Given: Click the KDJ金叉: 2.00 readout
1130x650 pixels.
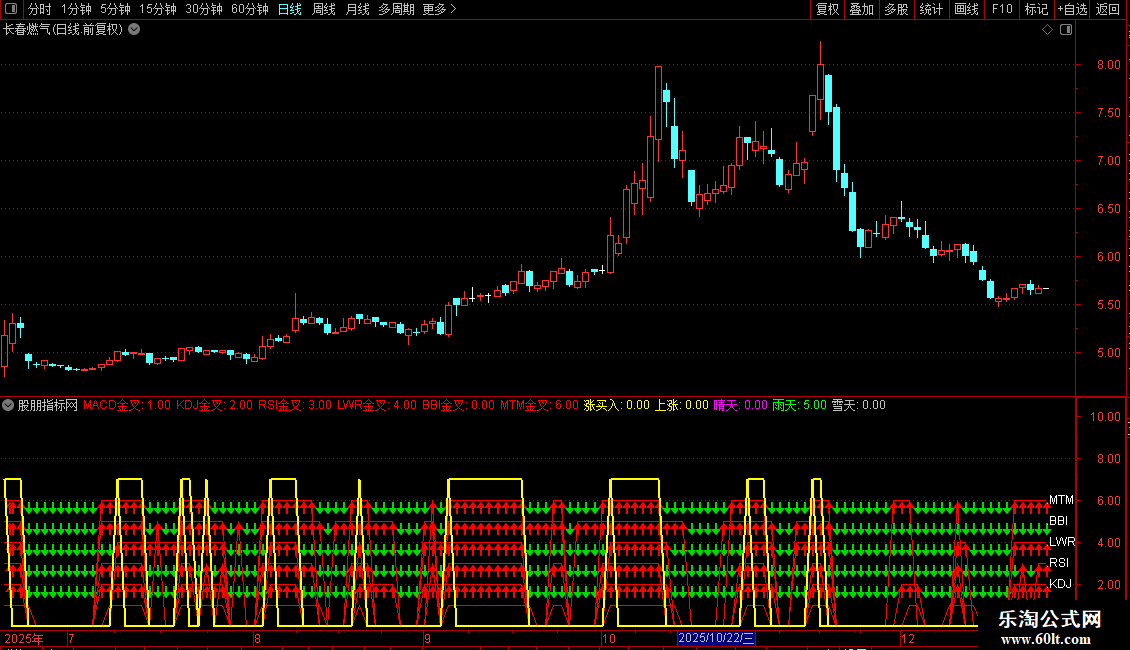Looking at the screenshot, I should click(215, 405).
